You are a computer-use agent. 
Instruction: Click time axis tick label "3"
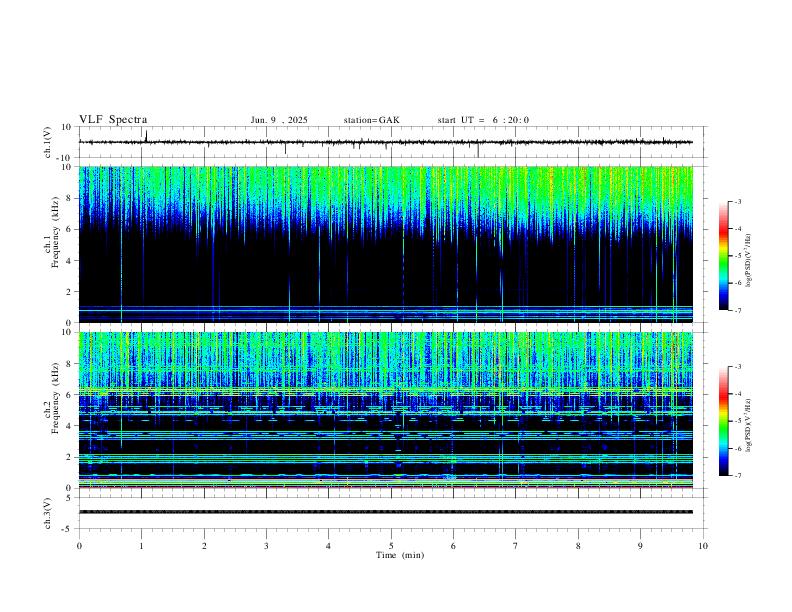(266, 546)
